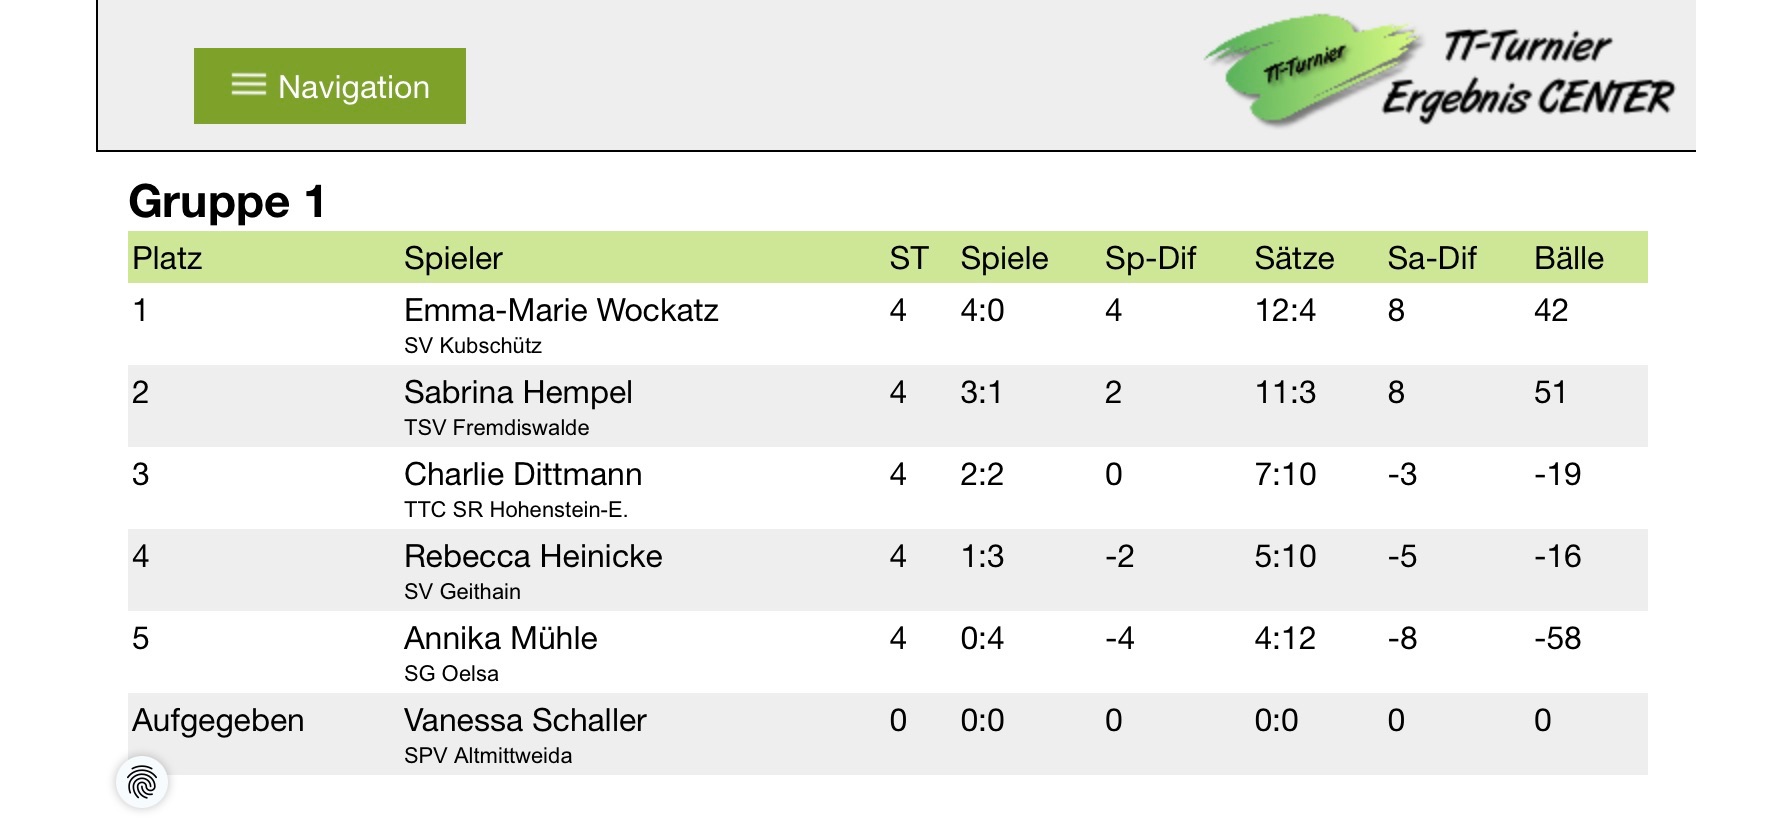The image size is (1792, 828).
Task: Click the Sa-Dif column header
Action: click(x=1431, y=258)
